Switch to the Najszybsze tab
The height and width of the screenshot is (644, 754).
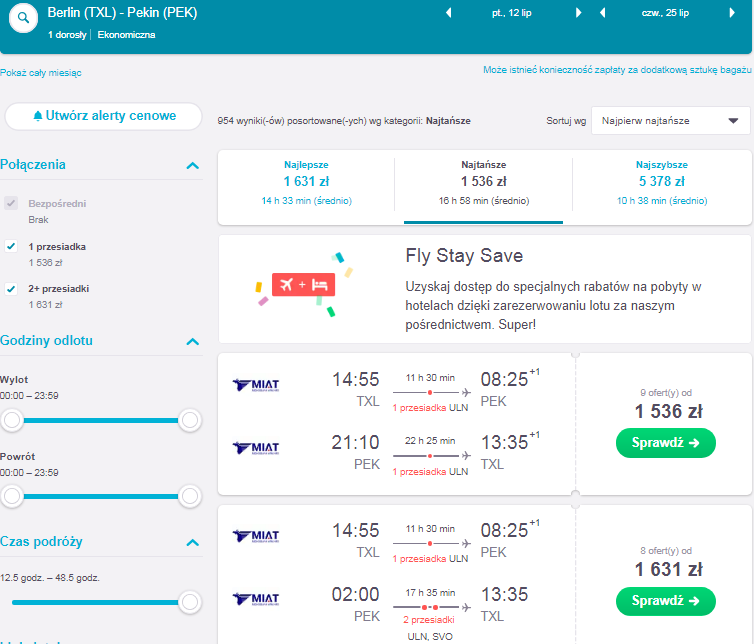pos(662,184)
